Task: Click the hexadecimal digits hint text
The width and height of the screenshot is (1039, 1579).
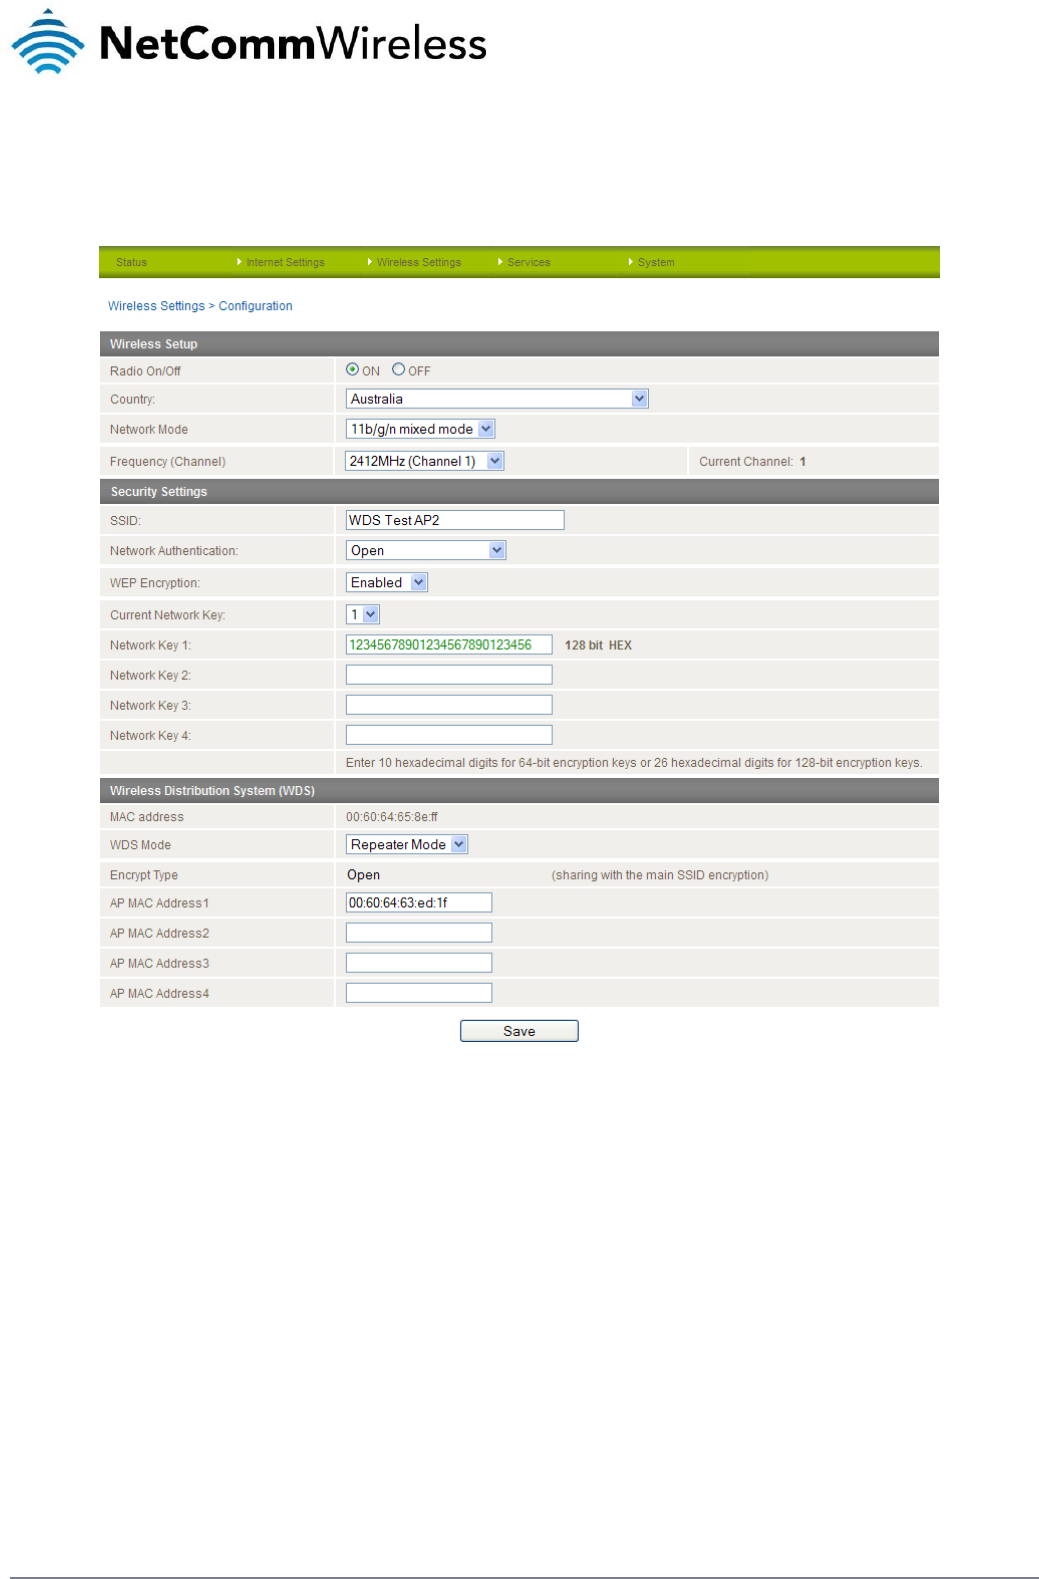Action: pyautogui.click(x=634, y=763)
